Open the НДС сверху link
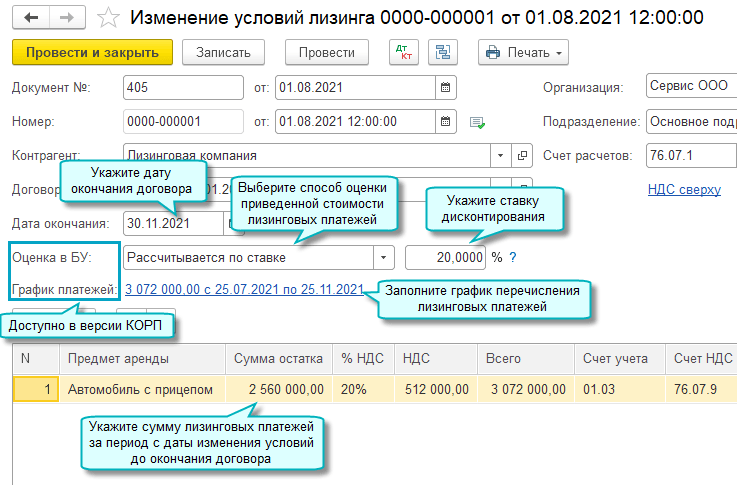This screenshot has width=737, height=485. 684,190
